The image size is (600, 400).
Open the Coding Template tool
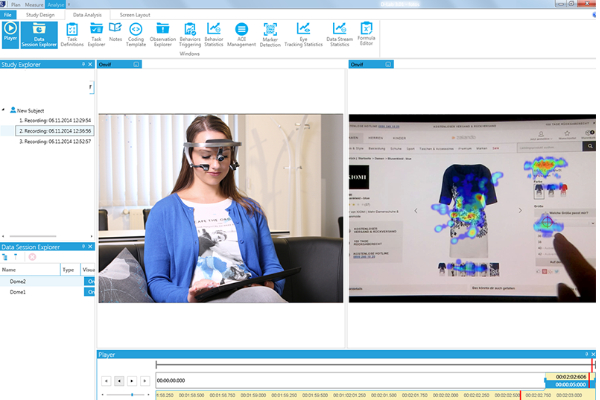136,35
